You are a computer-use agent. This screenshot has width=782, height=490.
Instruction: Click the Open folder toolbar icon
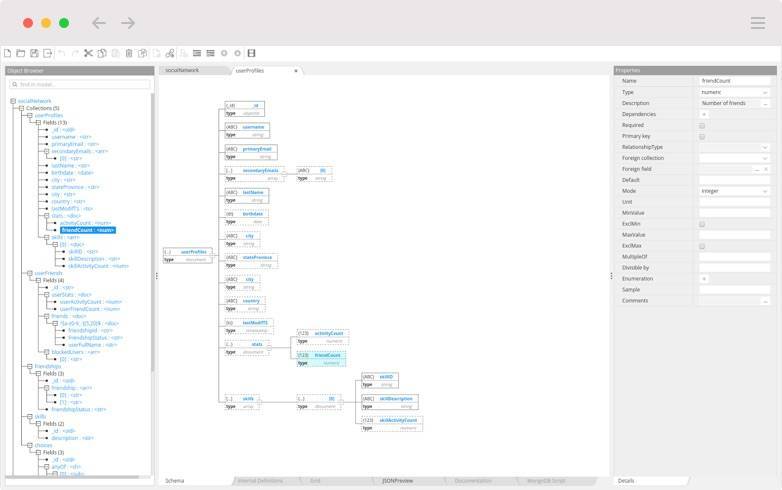[x=20, y=53]
